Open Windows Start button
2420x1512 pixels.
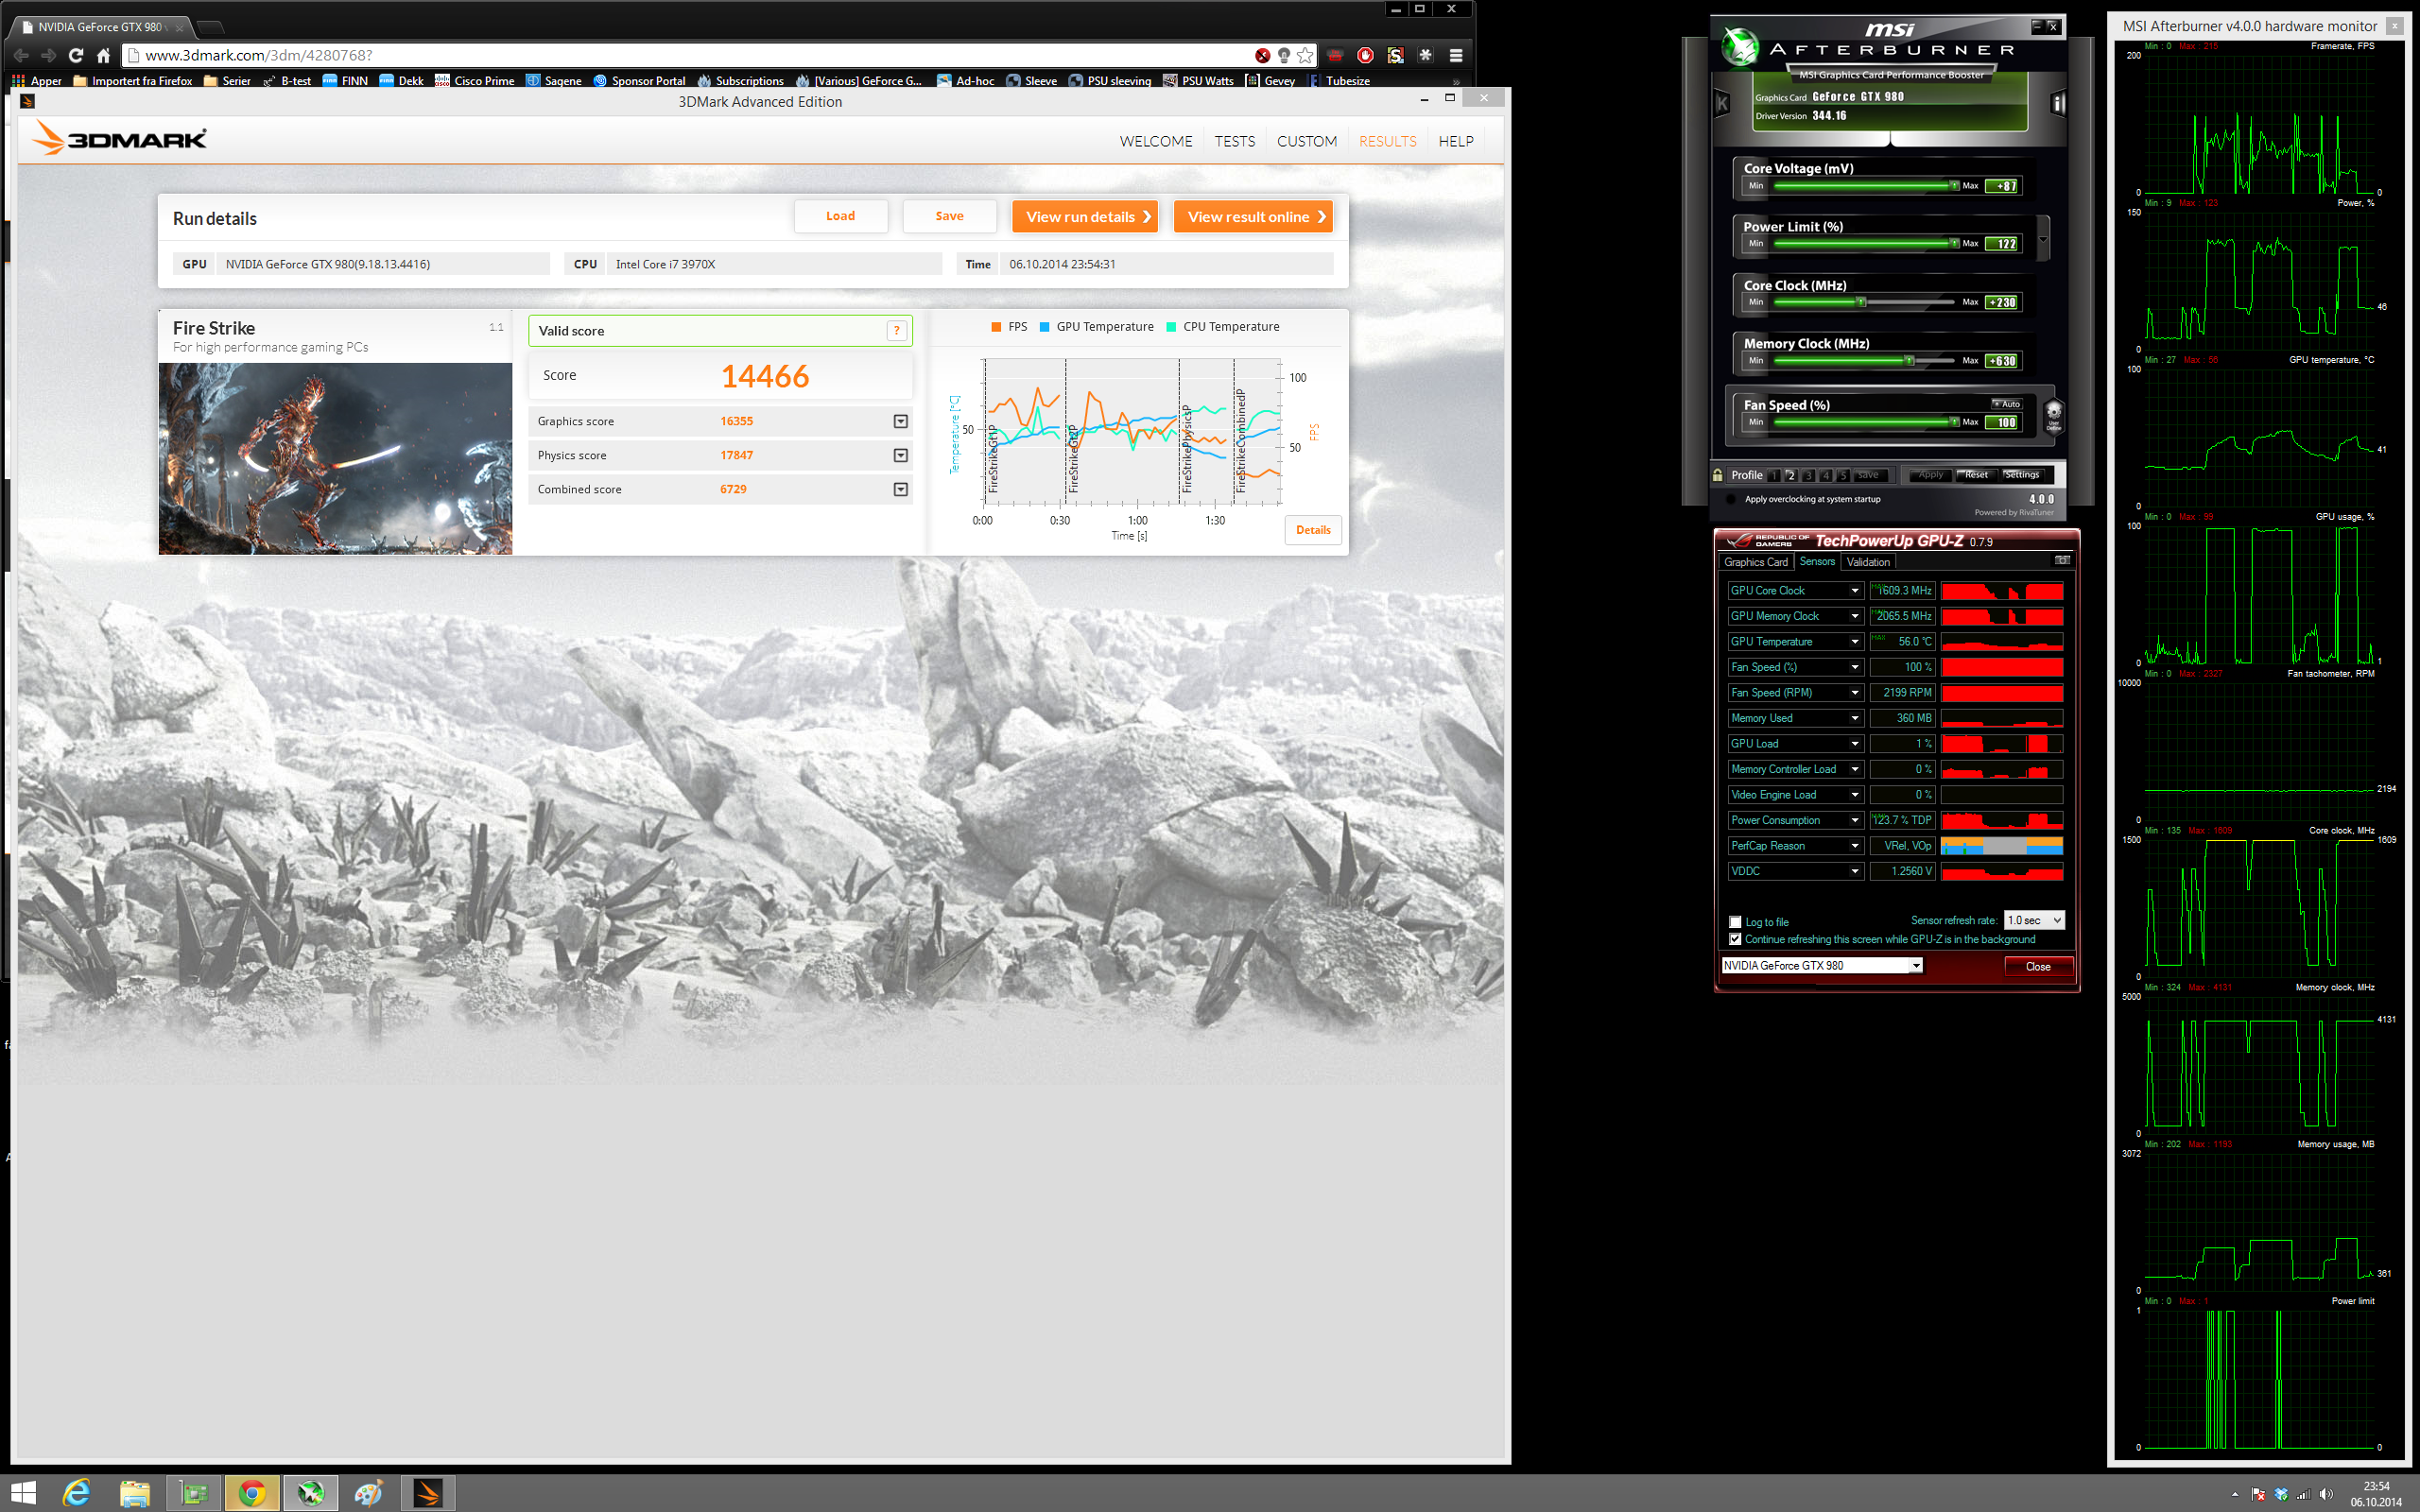[x=22, y=1493]
